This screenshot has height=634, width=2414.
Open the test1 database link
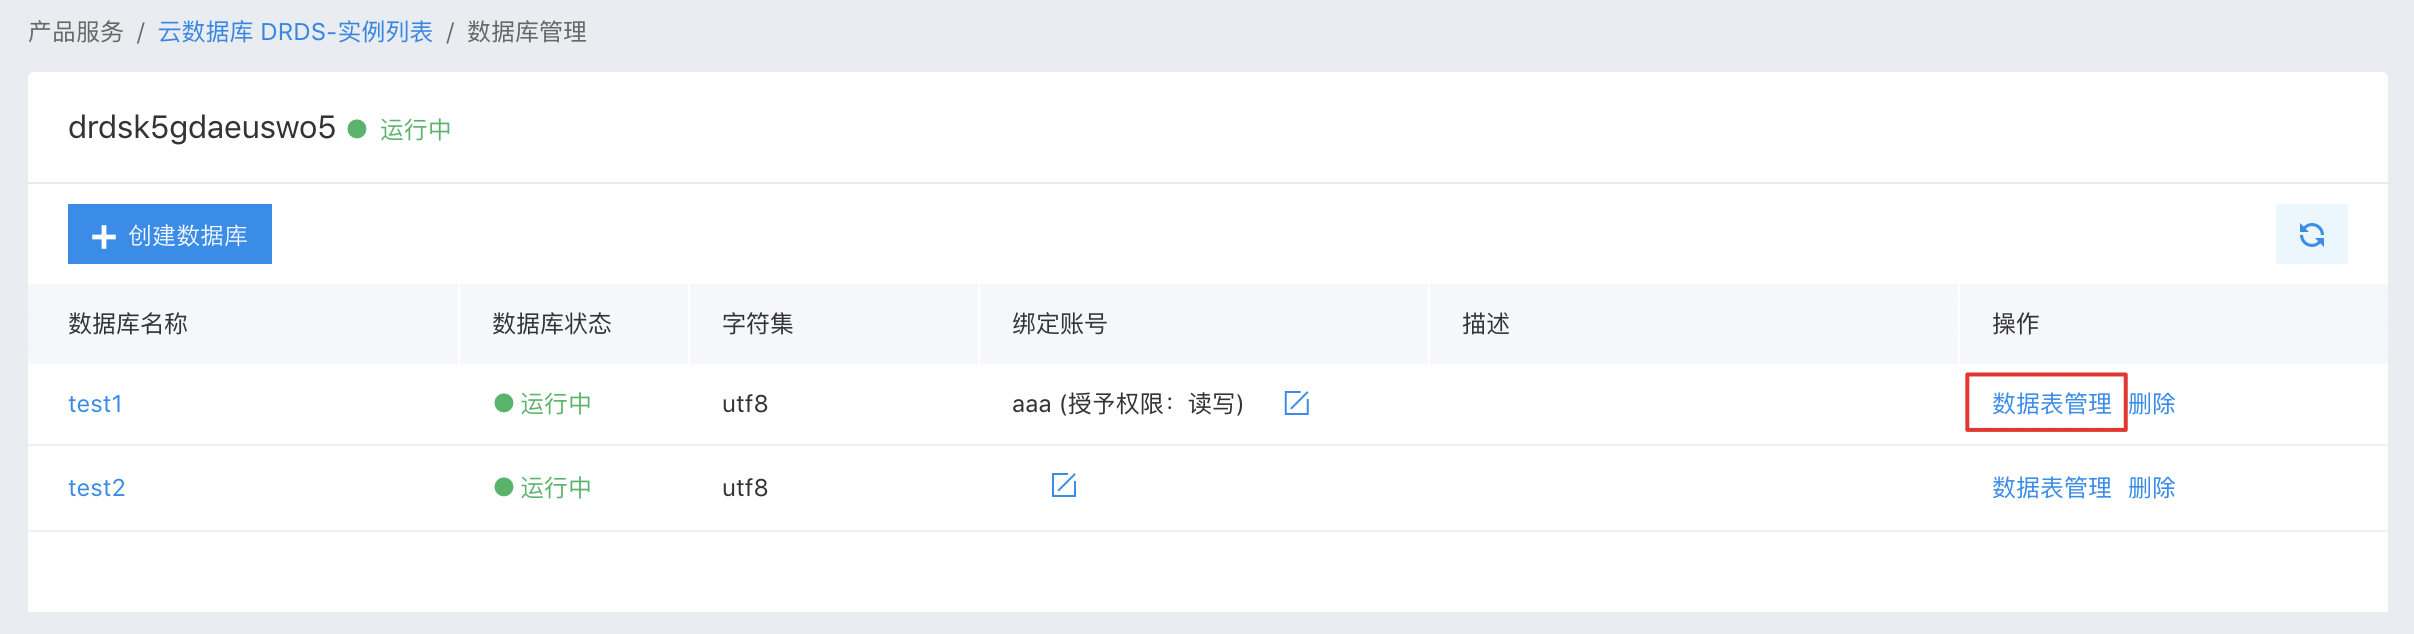tap(95, 404)
